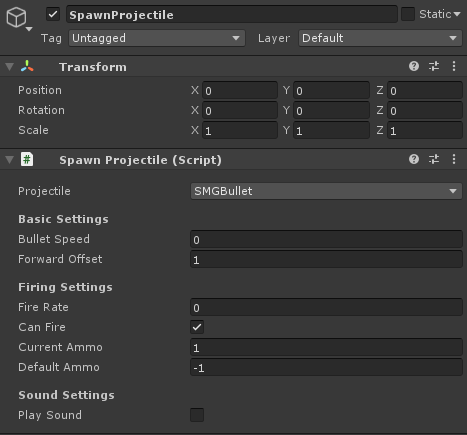Screen dimensions: 467x435
Task: Open Spawn Projectile script help reference
Action: coord(414,159)
